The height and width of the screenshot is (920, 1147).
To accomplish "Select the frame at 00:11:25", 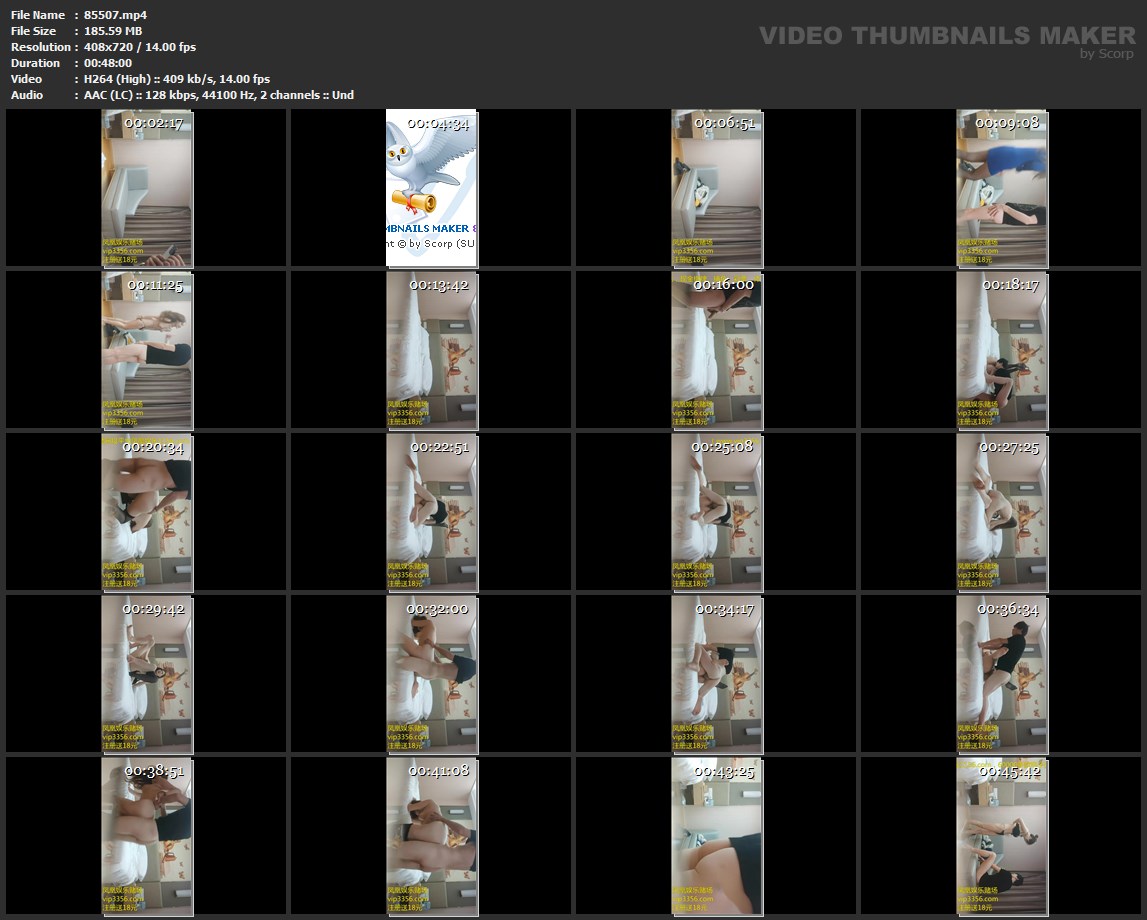I will pyautogui.click(x=147, y=350).
